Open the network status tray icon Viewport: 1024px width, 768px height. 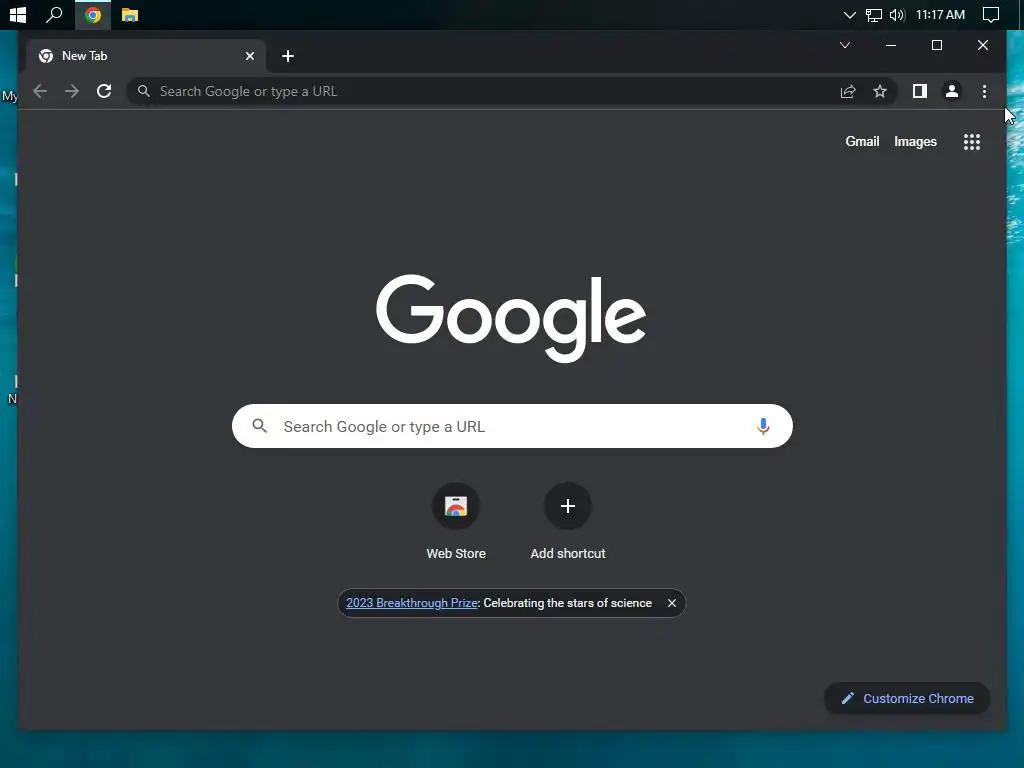(x=873, y=15)
